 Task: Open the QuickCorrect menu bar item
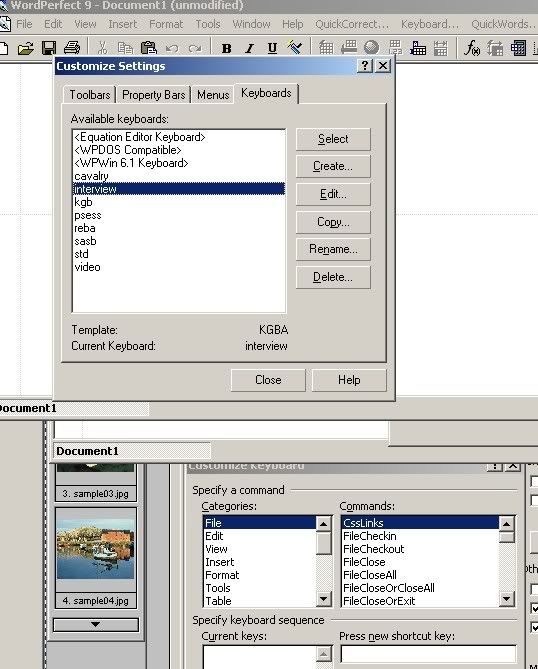tap(352, 24)
